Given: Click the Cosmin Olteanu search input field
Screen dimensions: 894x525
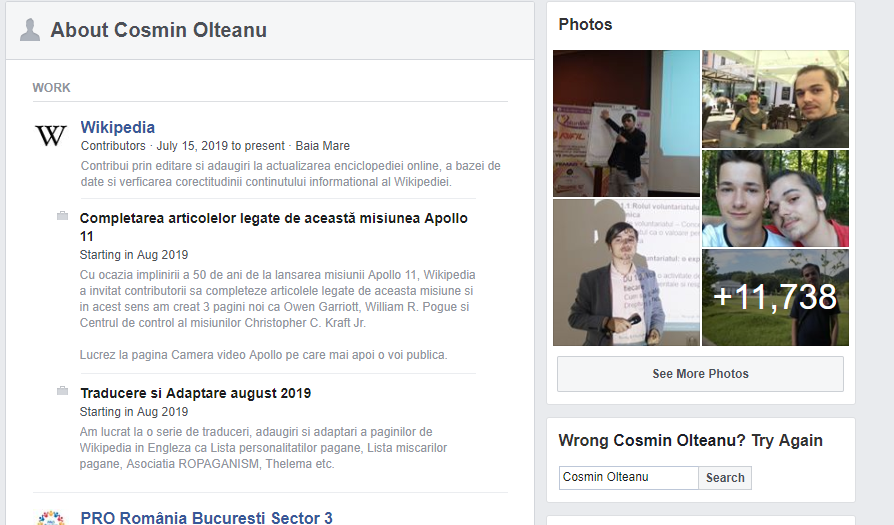Looking at the screenshot, I should [x=628, y=477].
